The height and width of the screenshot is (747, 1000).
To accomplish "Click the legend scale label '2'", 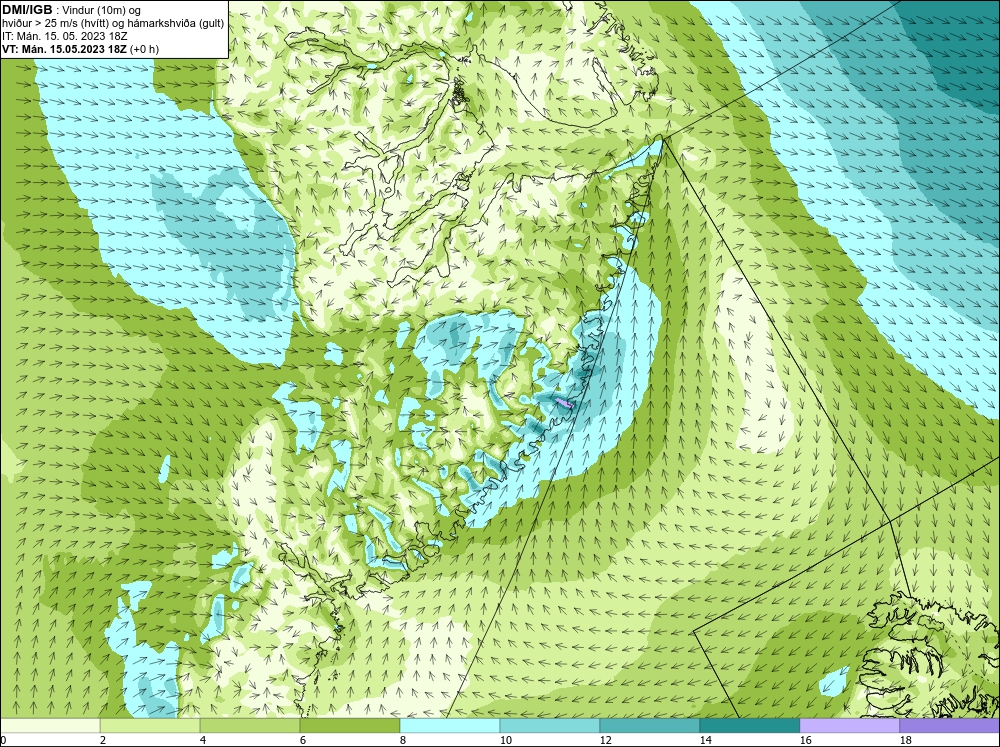I will click(x=103, y=740).
